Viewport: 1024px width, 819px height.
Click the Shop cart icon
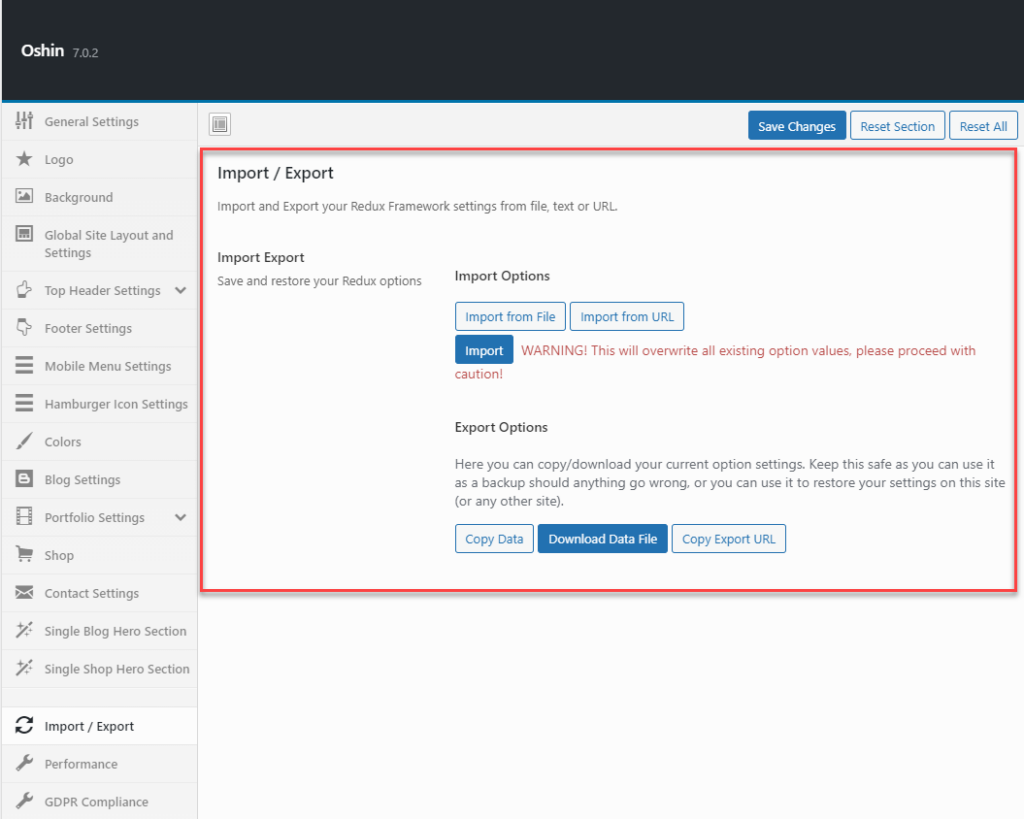[x=24, y=555]
